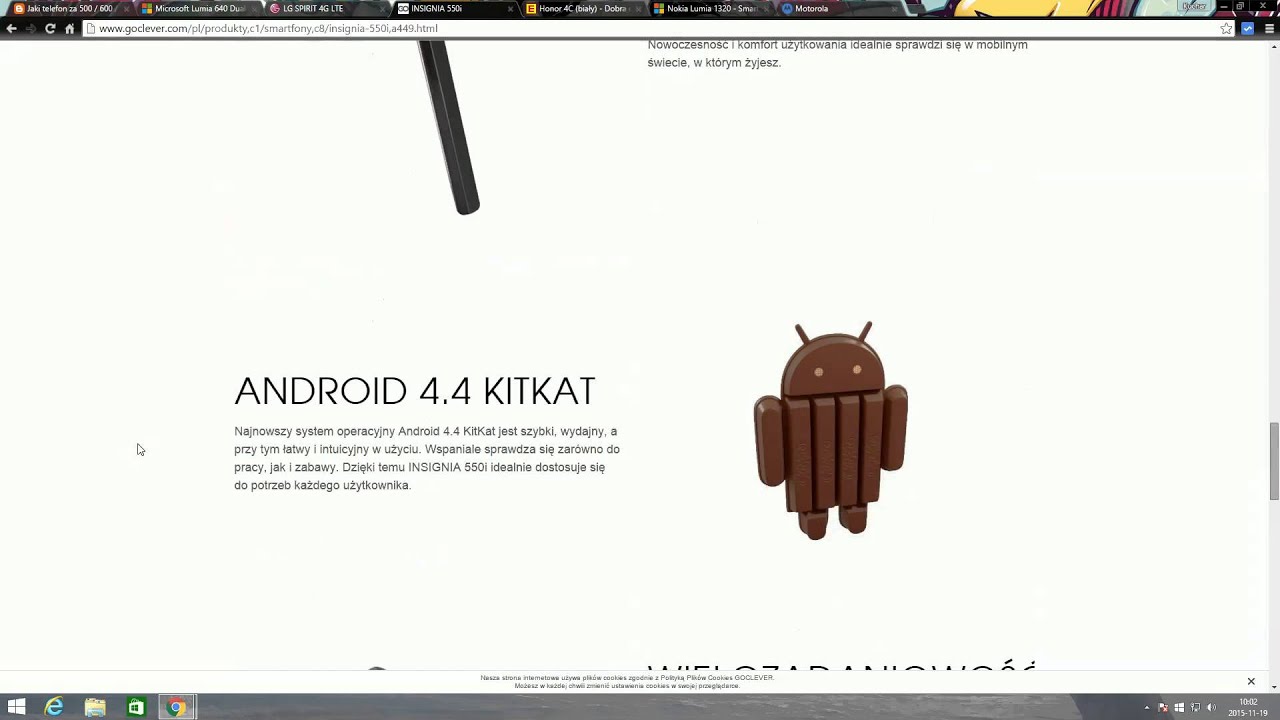This screenshot has width=1280, height=720.
Task: Open the Chrome menu button
Action: 1269,29
